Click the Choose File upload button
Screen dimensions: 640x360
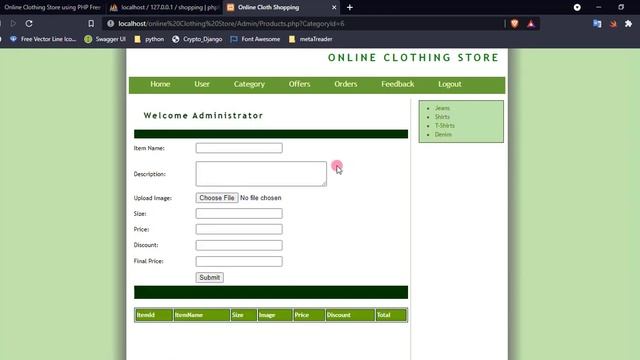coord(217,198)
